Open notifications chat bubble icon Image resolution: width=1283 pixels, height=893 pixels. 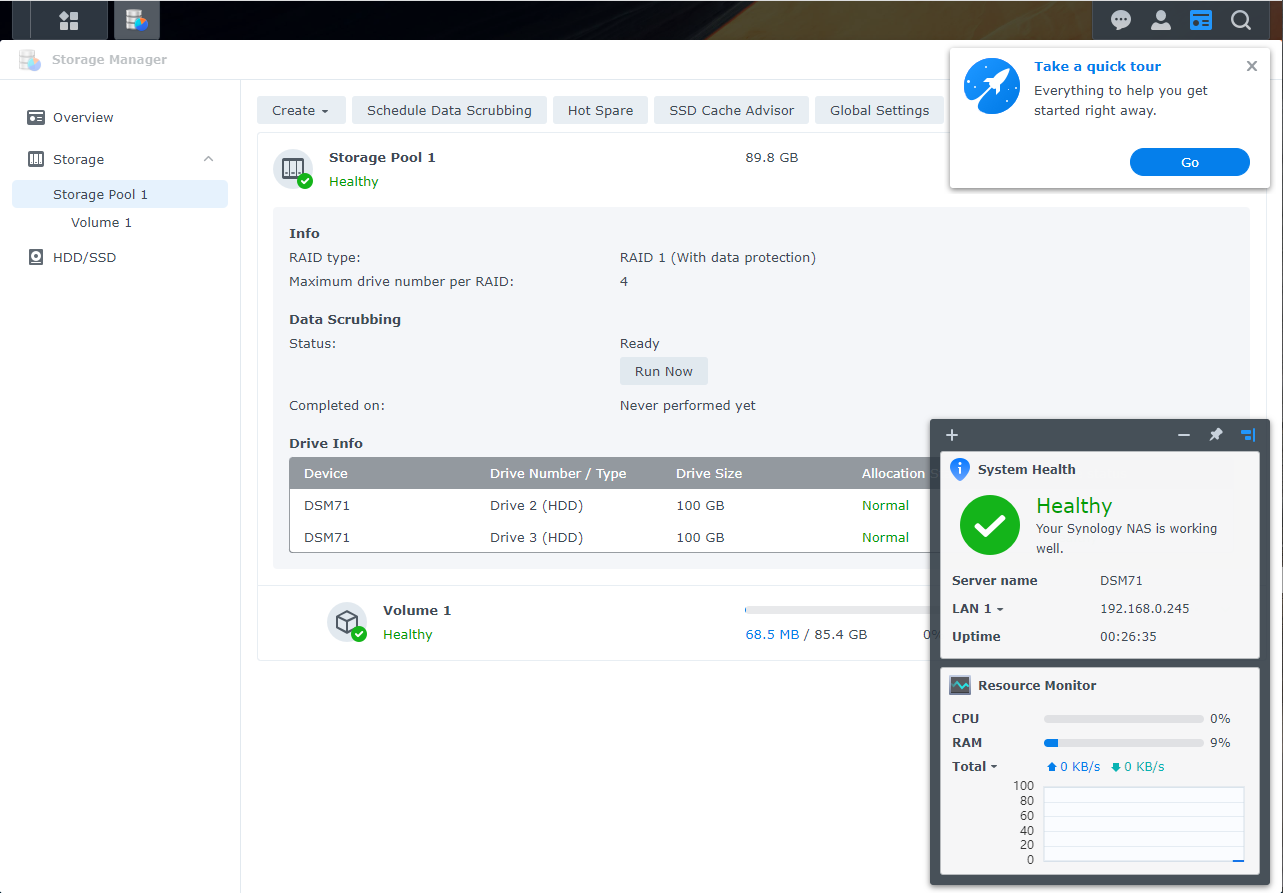[x=1121, y=20]
